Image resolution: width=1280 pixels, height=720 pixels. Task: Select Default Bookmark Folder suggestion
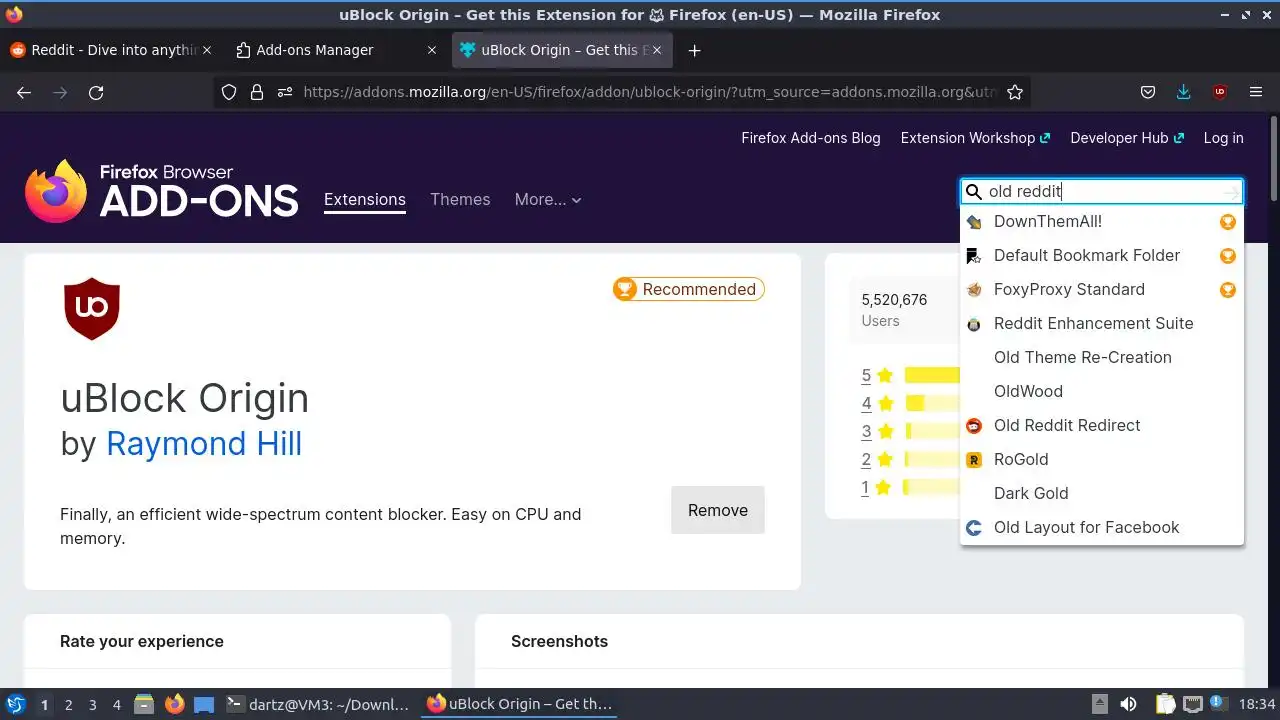pyautogui.click(x=1102, y=256)
